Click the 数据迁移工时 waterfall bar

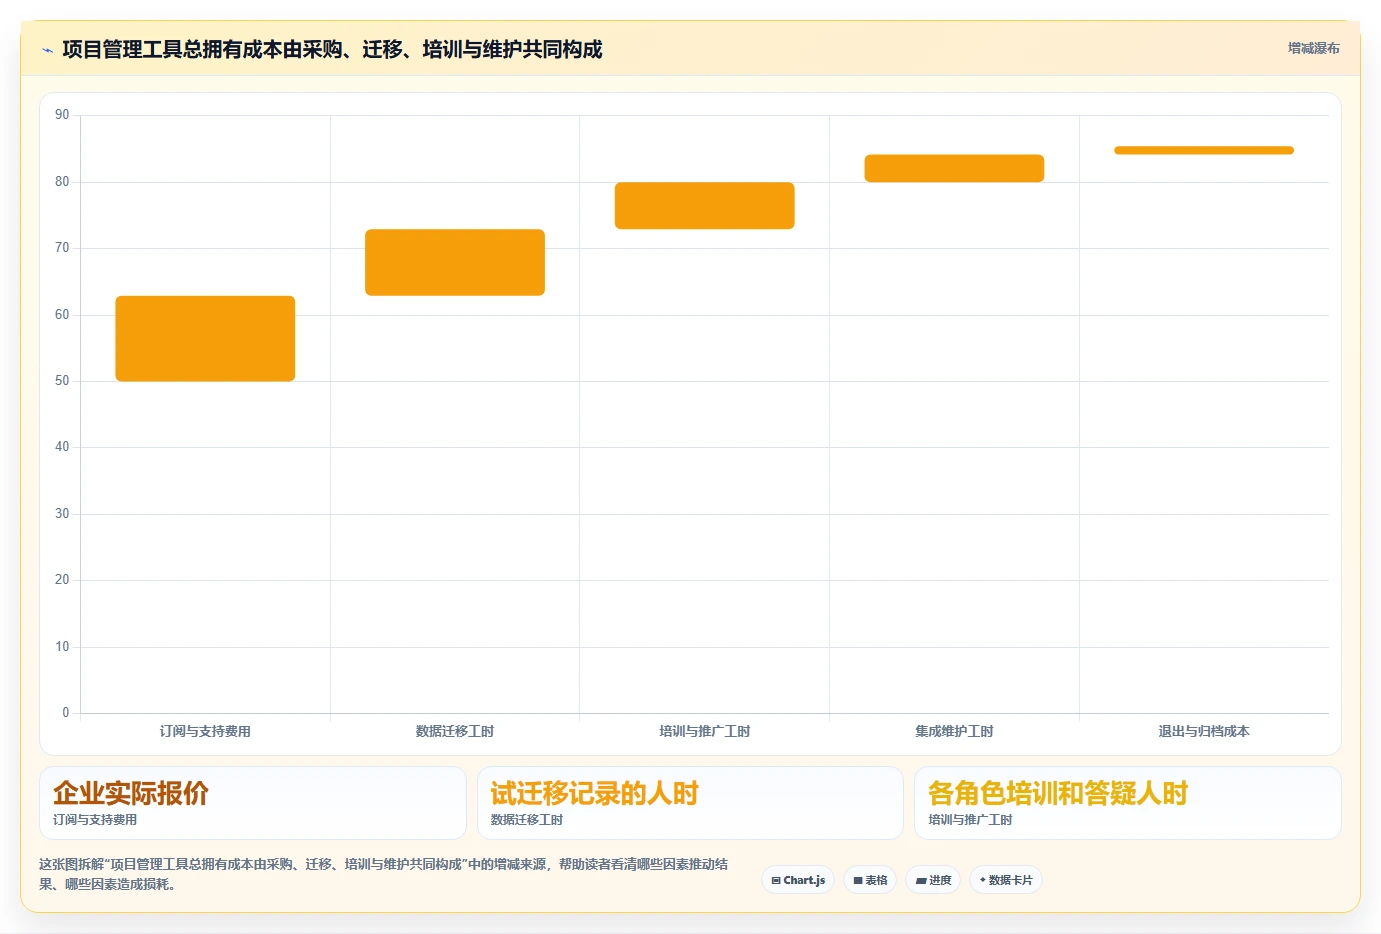point(455,262)
